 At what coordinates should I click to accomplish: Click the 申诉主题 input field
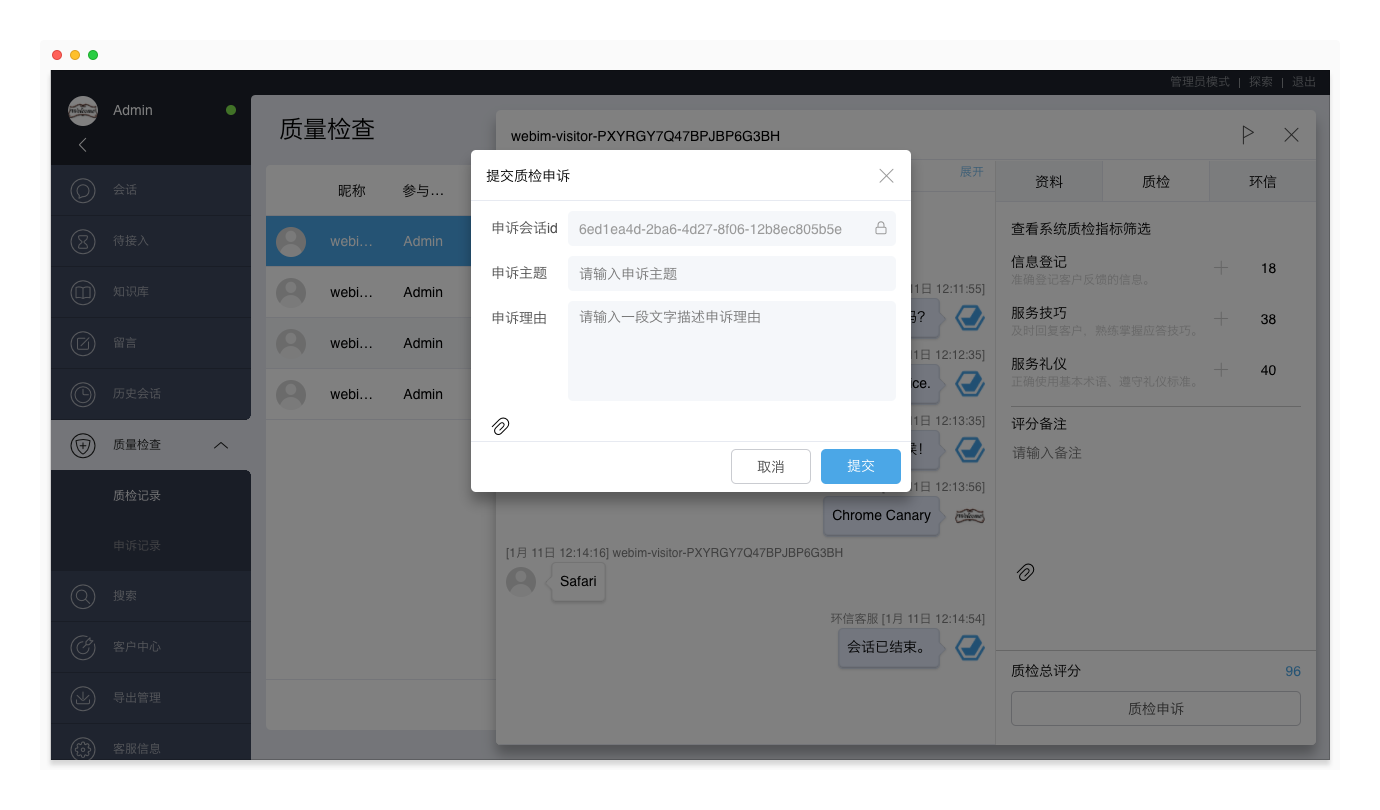point(731,274)
